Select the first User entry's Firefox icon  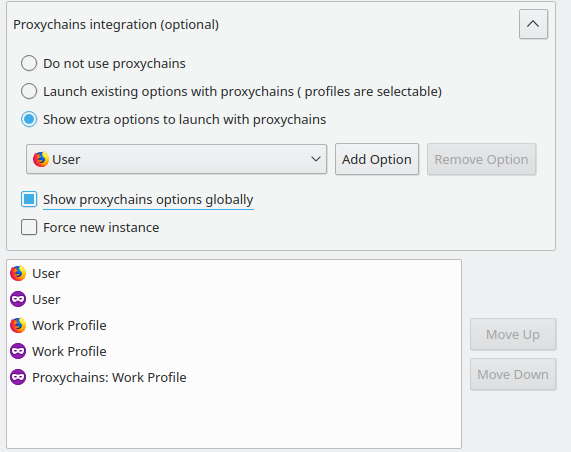pyautogui.click(x=18, y=273)
